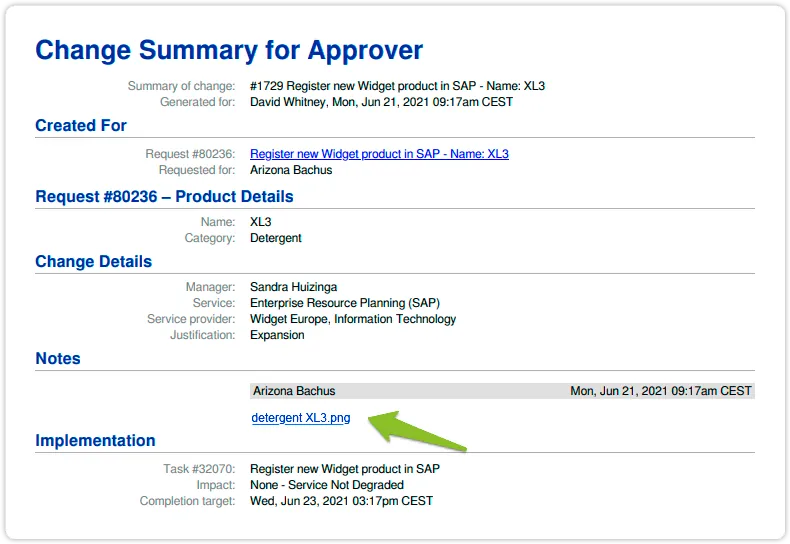
Task: Click the 'Service:' label
Action: point(214,303)
